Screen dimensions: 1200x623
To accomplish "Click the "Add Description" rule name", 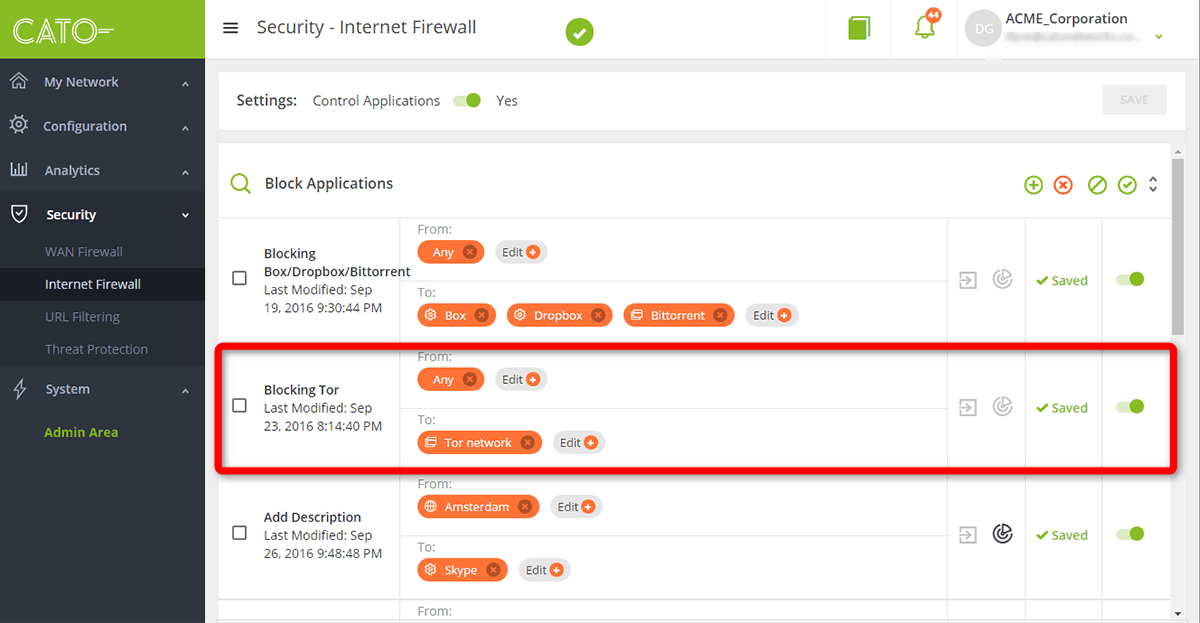I will pos(313,517).
